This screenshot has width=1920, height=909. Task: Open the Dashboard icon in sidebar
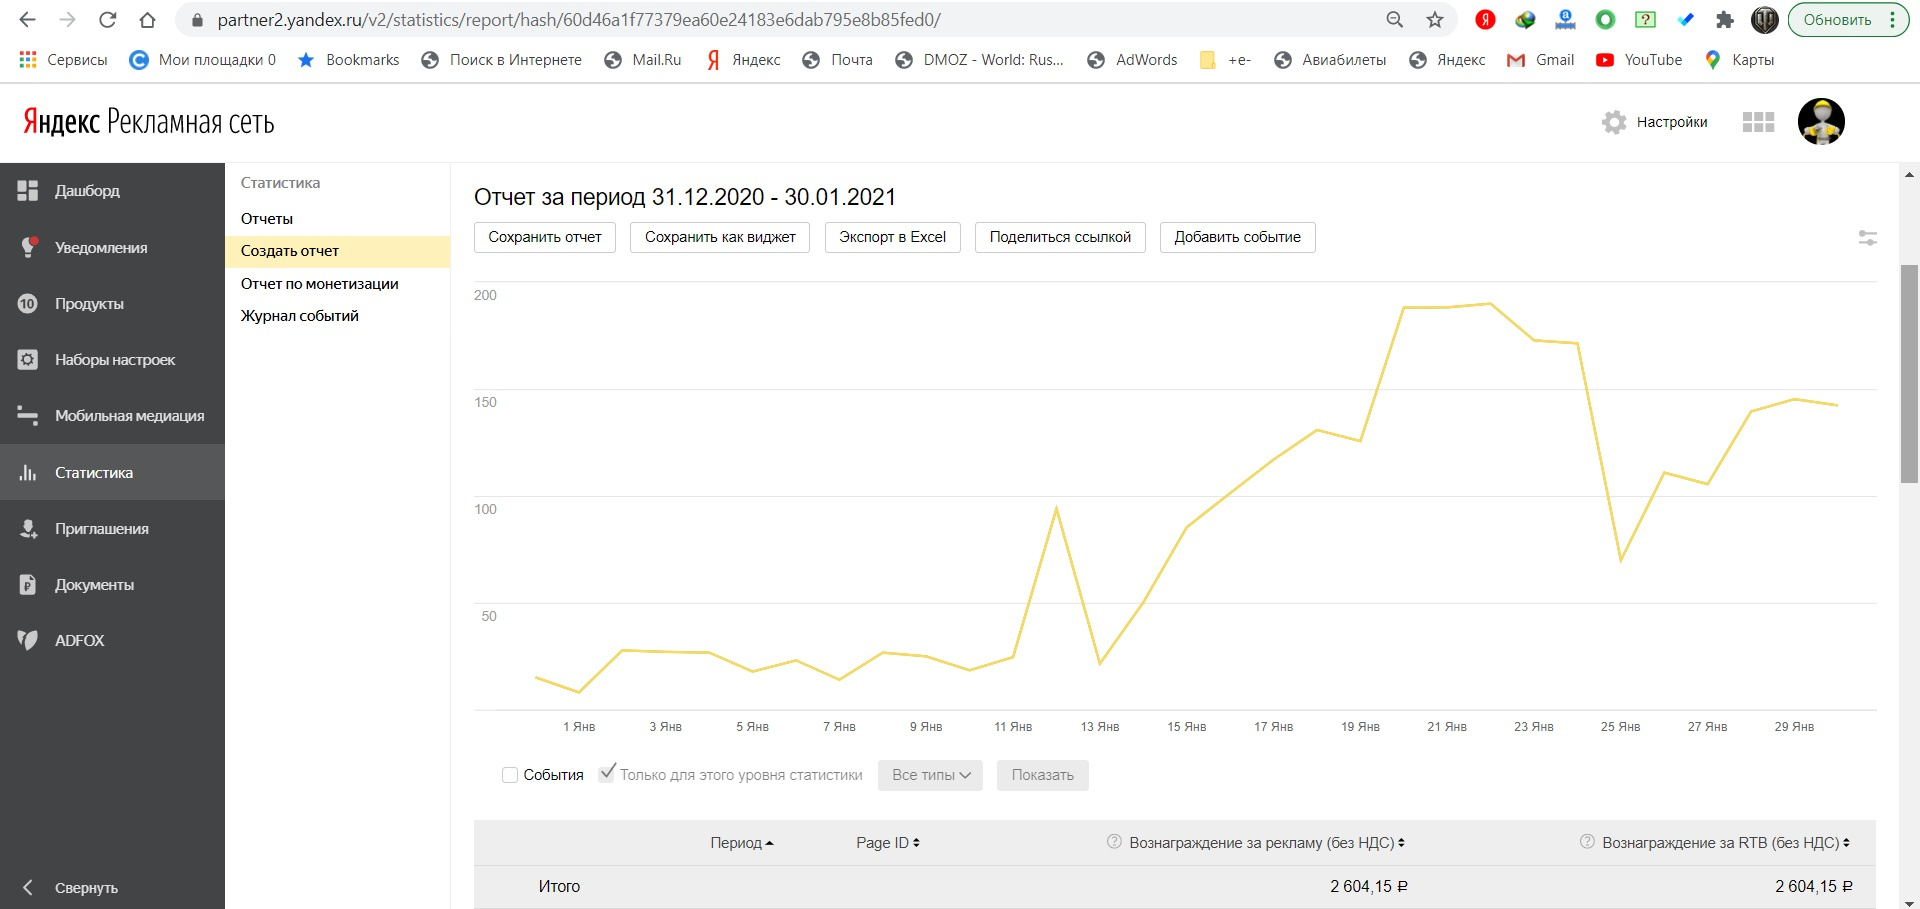click(x=28, y=191)
